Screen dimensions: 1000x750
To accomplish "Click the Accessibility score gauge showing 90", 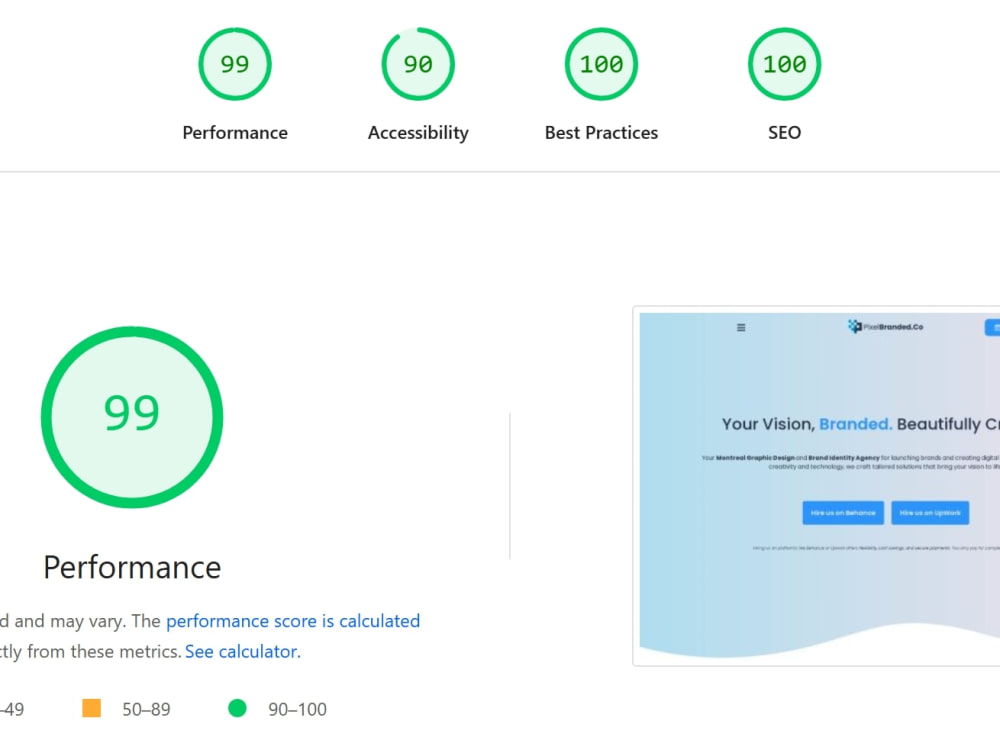I will (x=418, y=64).
